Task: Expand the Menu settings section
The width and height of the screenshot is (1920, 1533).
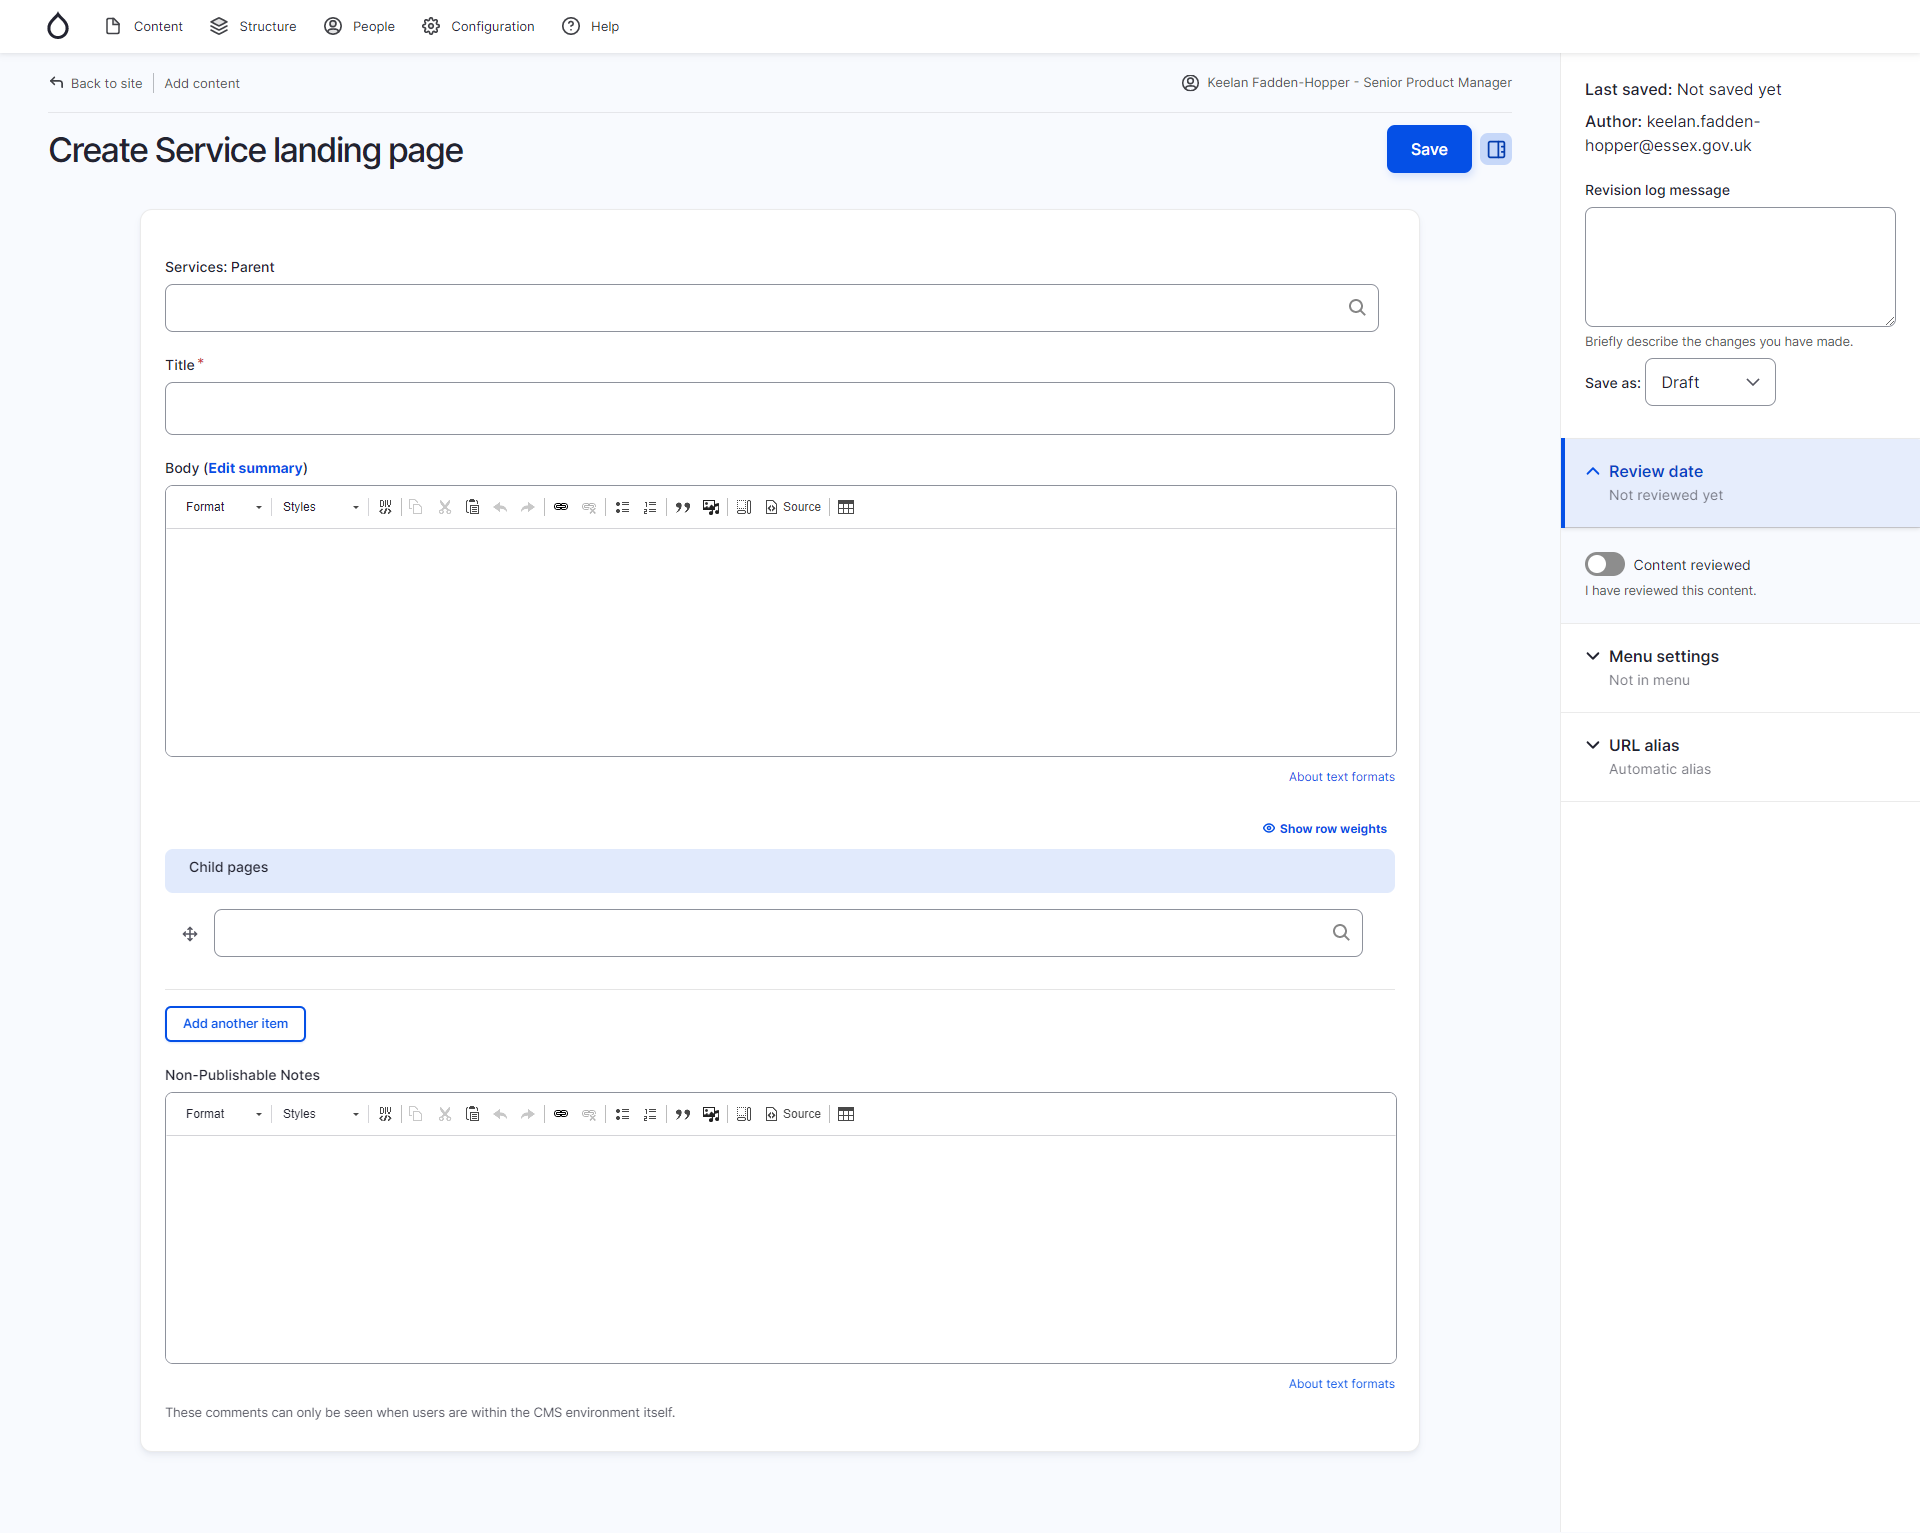Action: pos(1663,656)
